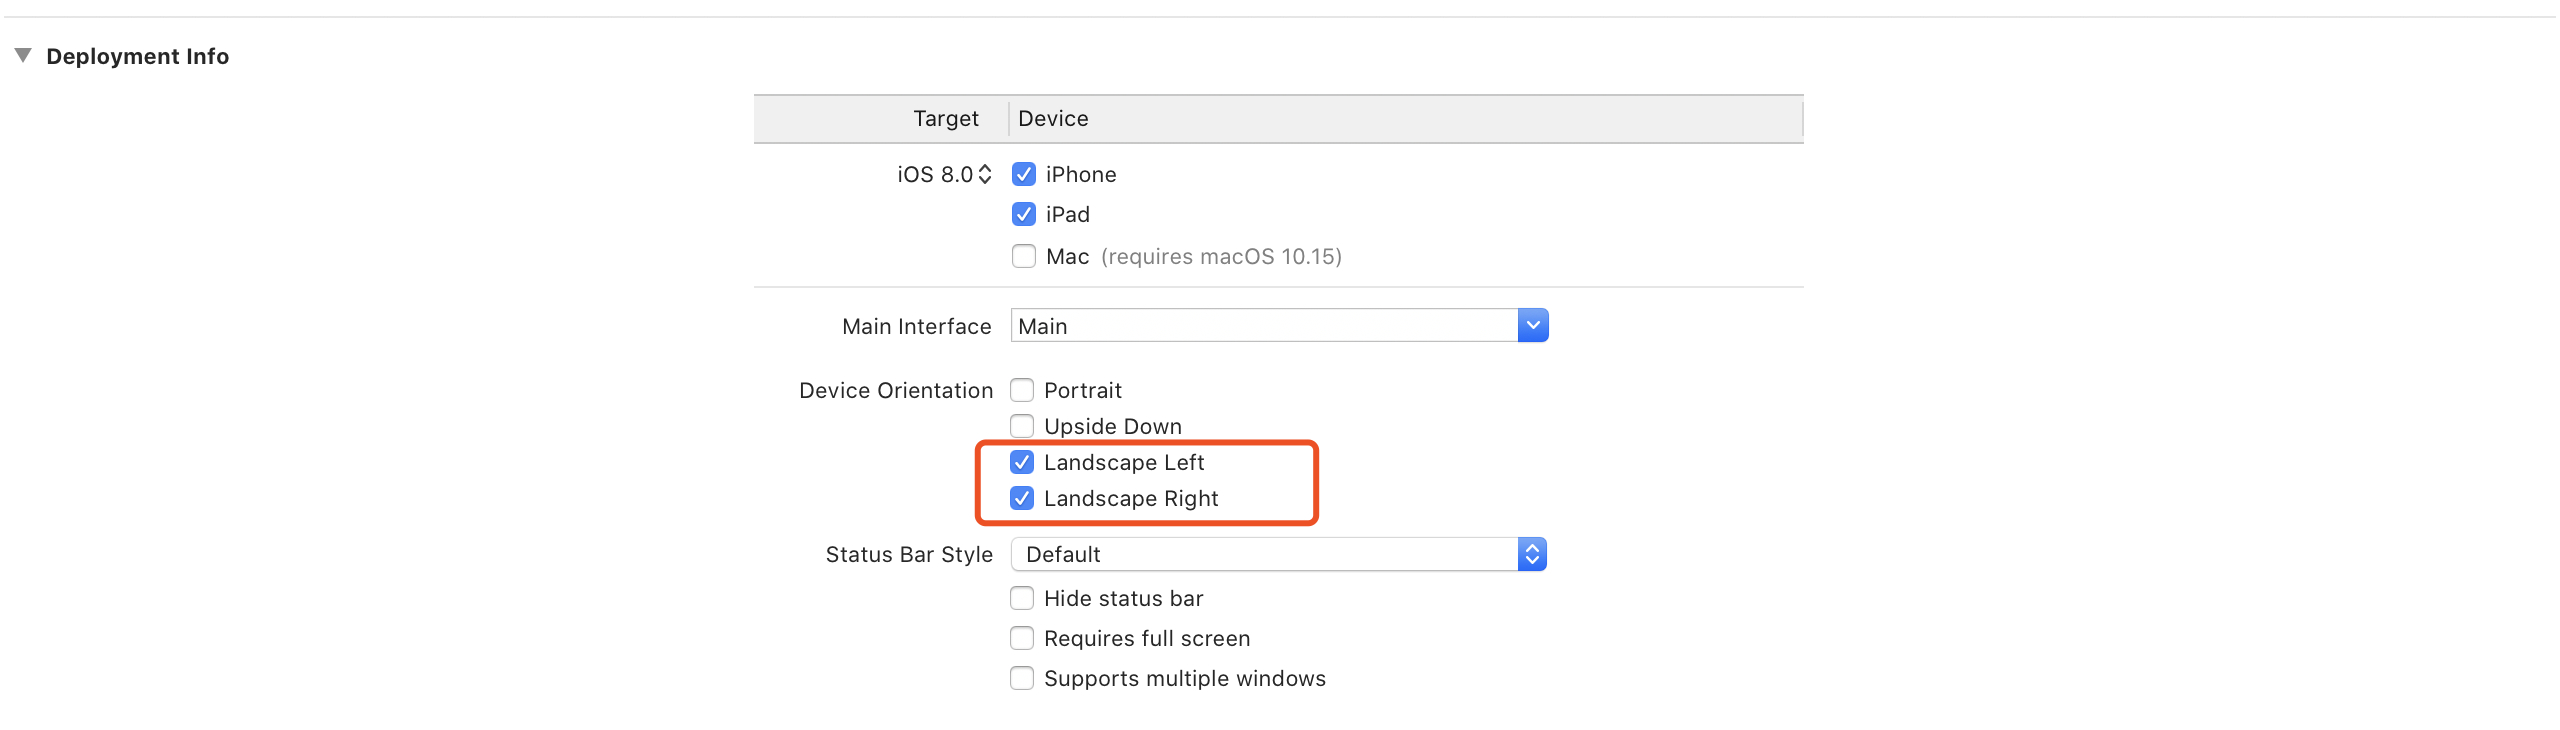Image resolution: width=2560 pixels, height=730 pixels.
Task: Enable Portrait device orientation
Action: point(1021,390)
